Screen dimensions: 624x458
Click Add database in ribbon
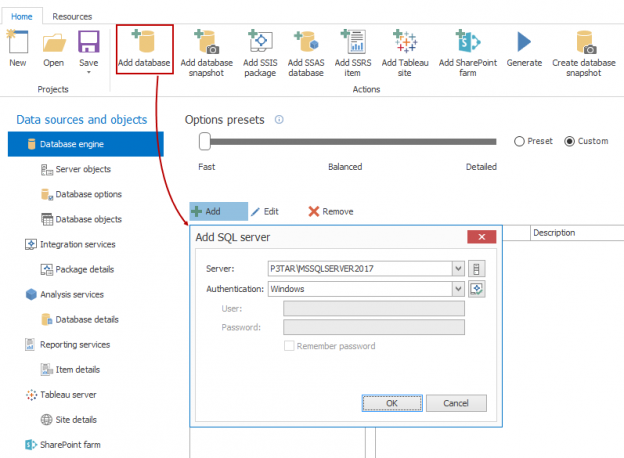[x=144, y=49]
